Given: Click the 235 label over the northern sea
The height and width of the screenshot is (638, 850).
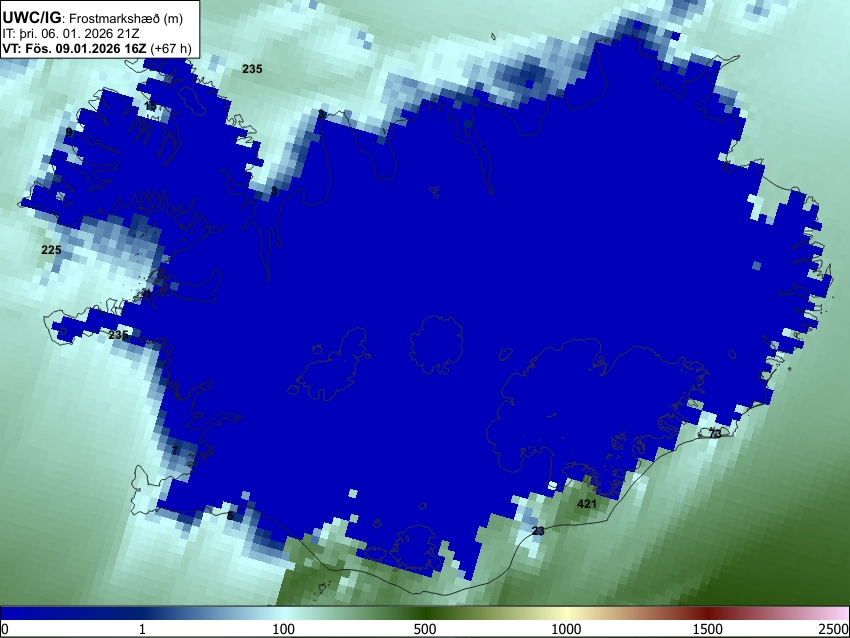Looking at the screenshot, I should pyautogui.click(x=252, y=69).
